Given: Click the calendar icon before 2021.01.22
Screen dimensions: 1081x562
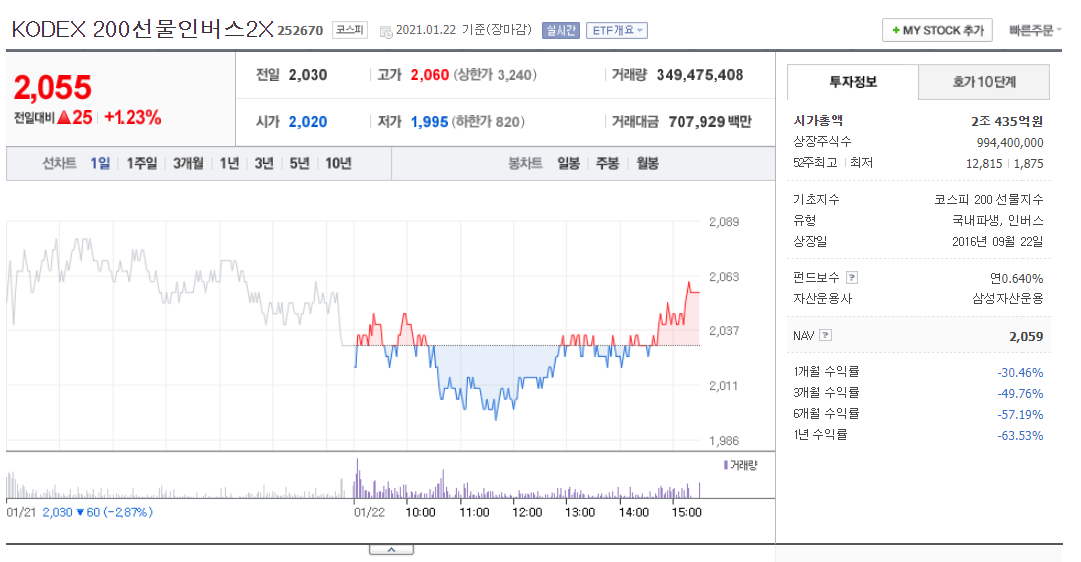Looking at the screenshot, I should click(386, 31).
